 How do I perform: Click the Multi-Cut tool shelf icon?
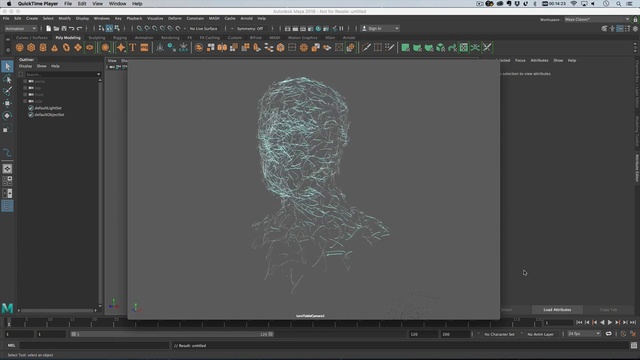(366, 48)
